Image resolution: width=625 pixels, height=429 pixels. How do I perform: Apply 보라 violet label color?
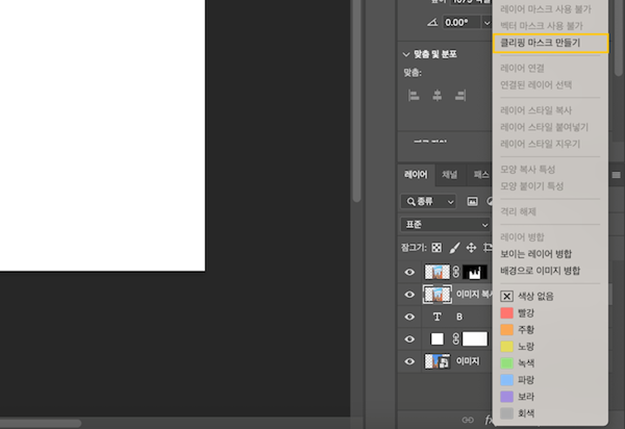click(507, 397)
